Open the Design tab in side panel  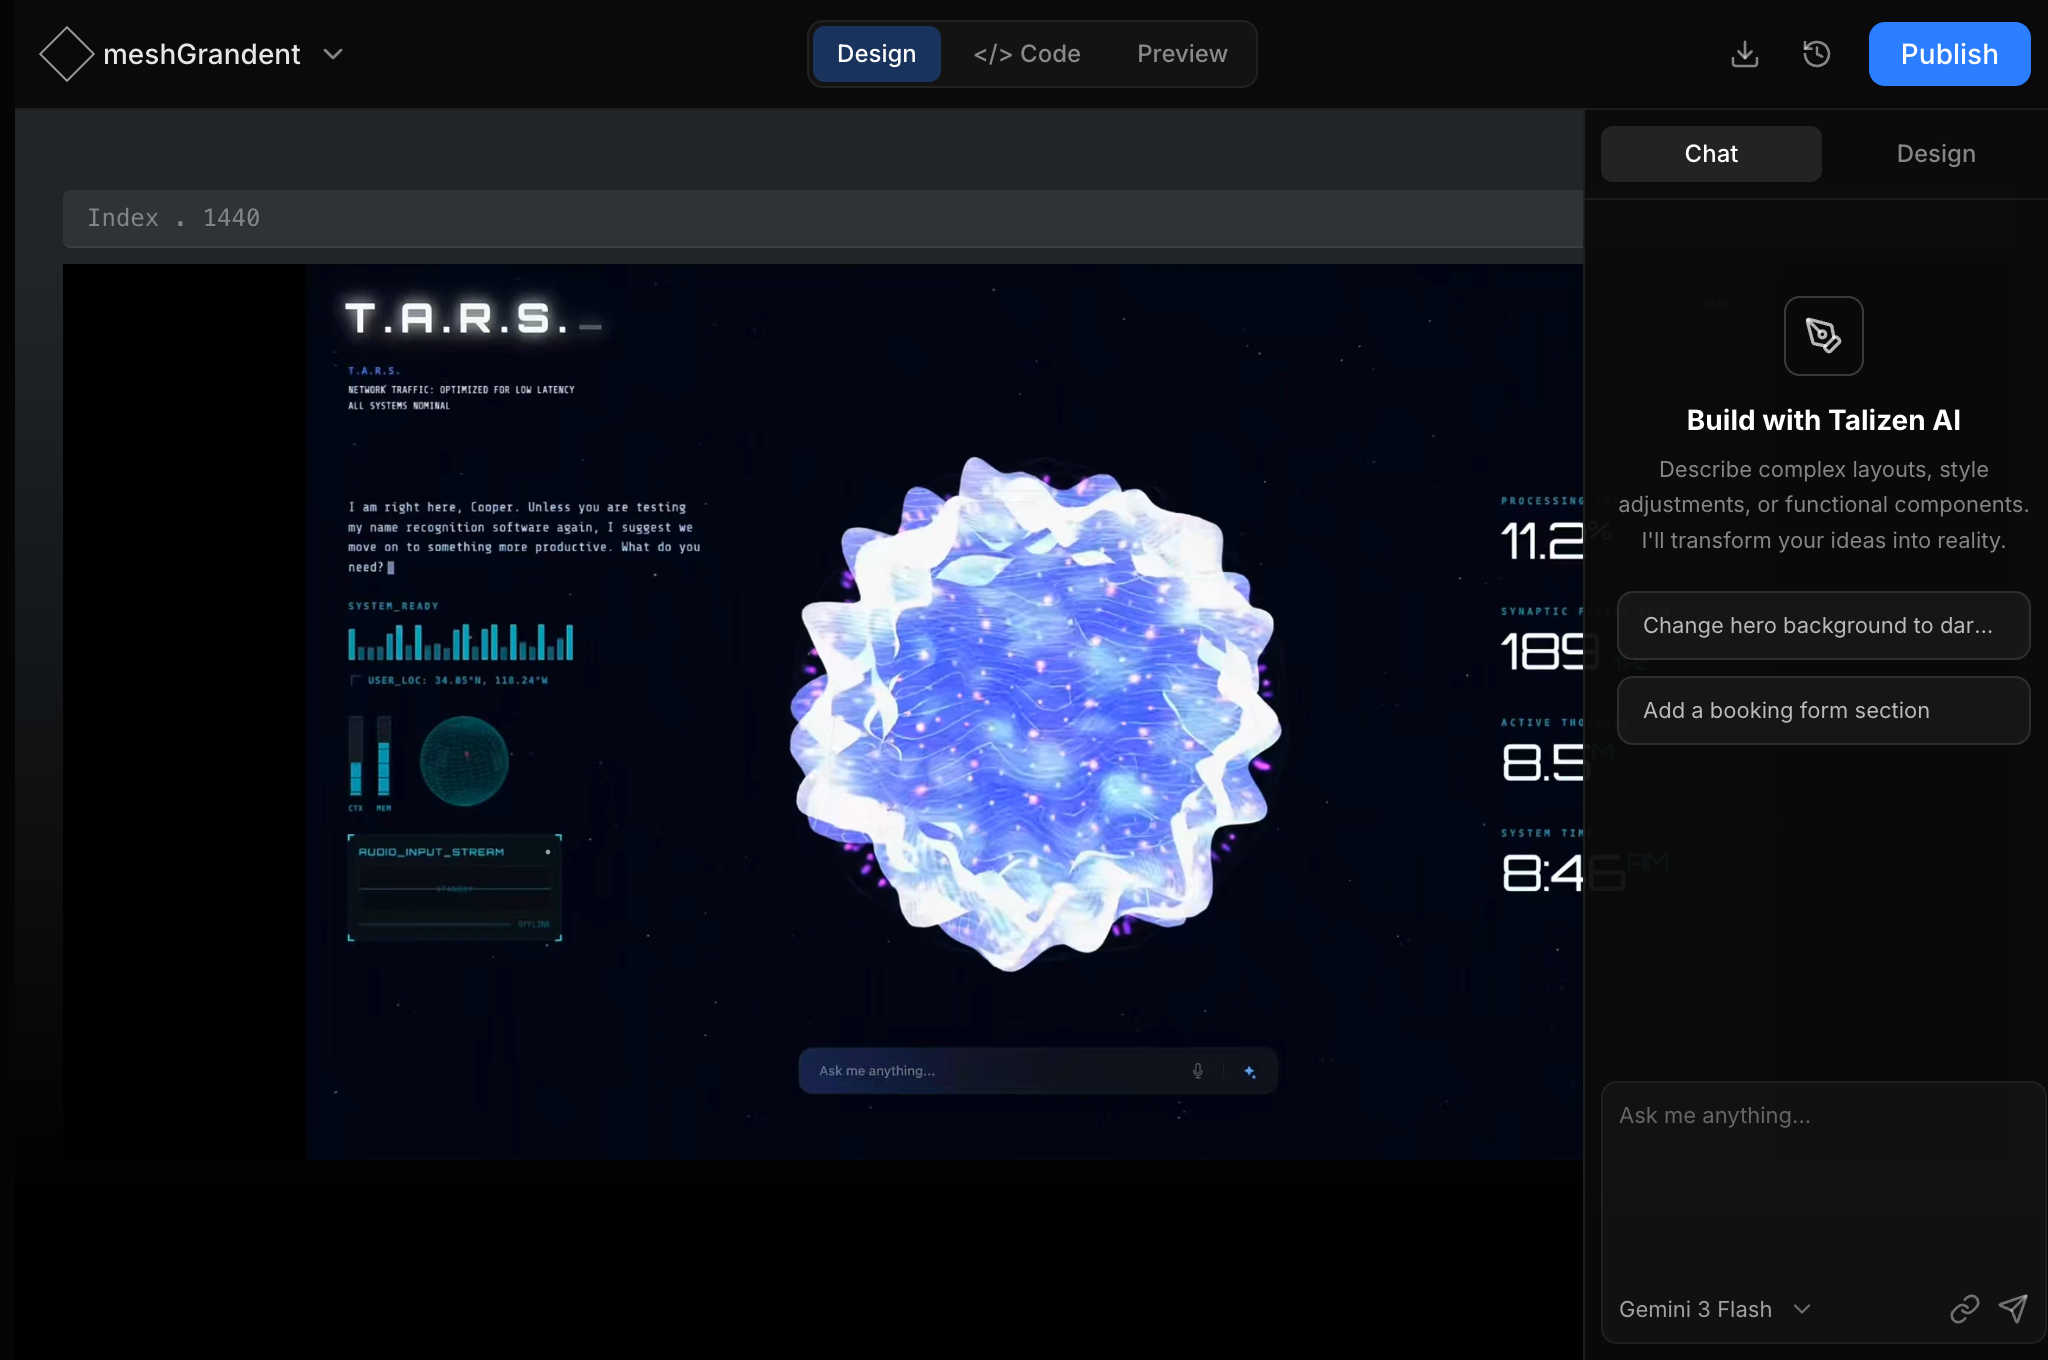tap(1936, 154)
